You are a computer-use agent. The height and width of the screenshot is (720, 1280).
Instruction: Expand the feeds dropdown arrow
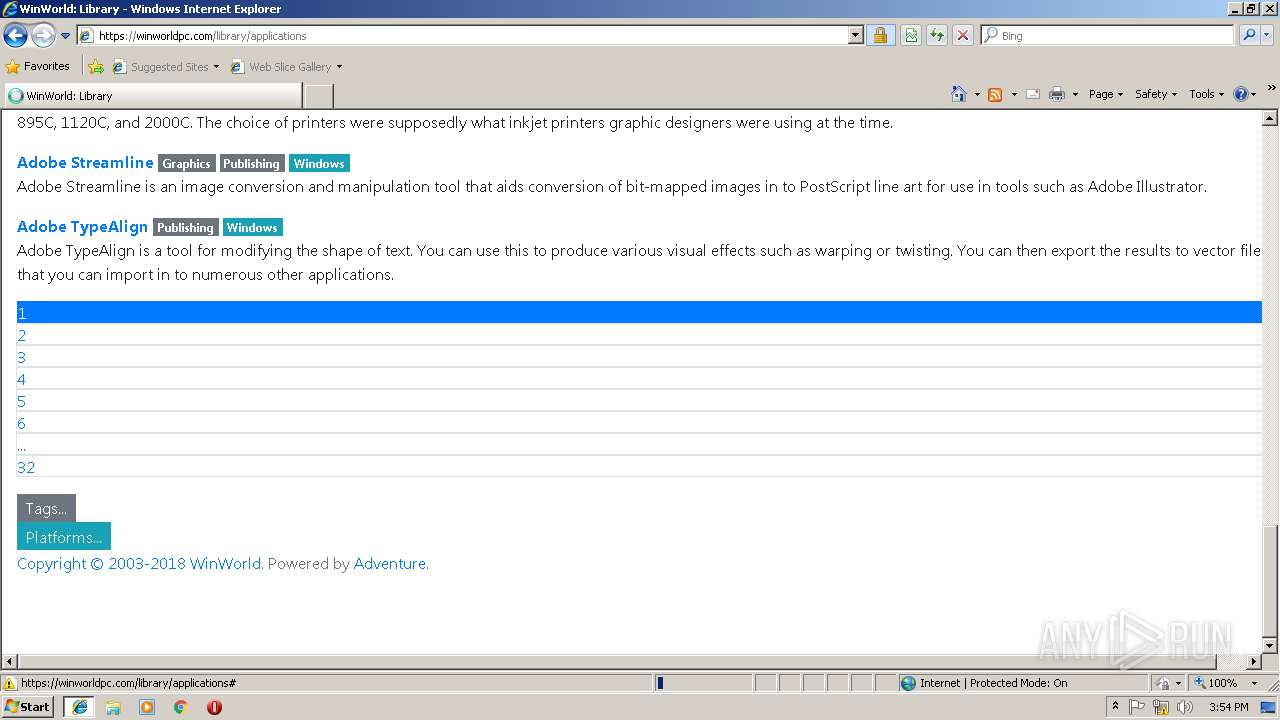pyautogui.click(x=1014, y=94)
